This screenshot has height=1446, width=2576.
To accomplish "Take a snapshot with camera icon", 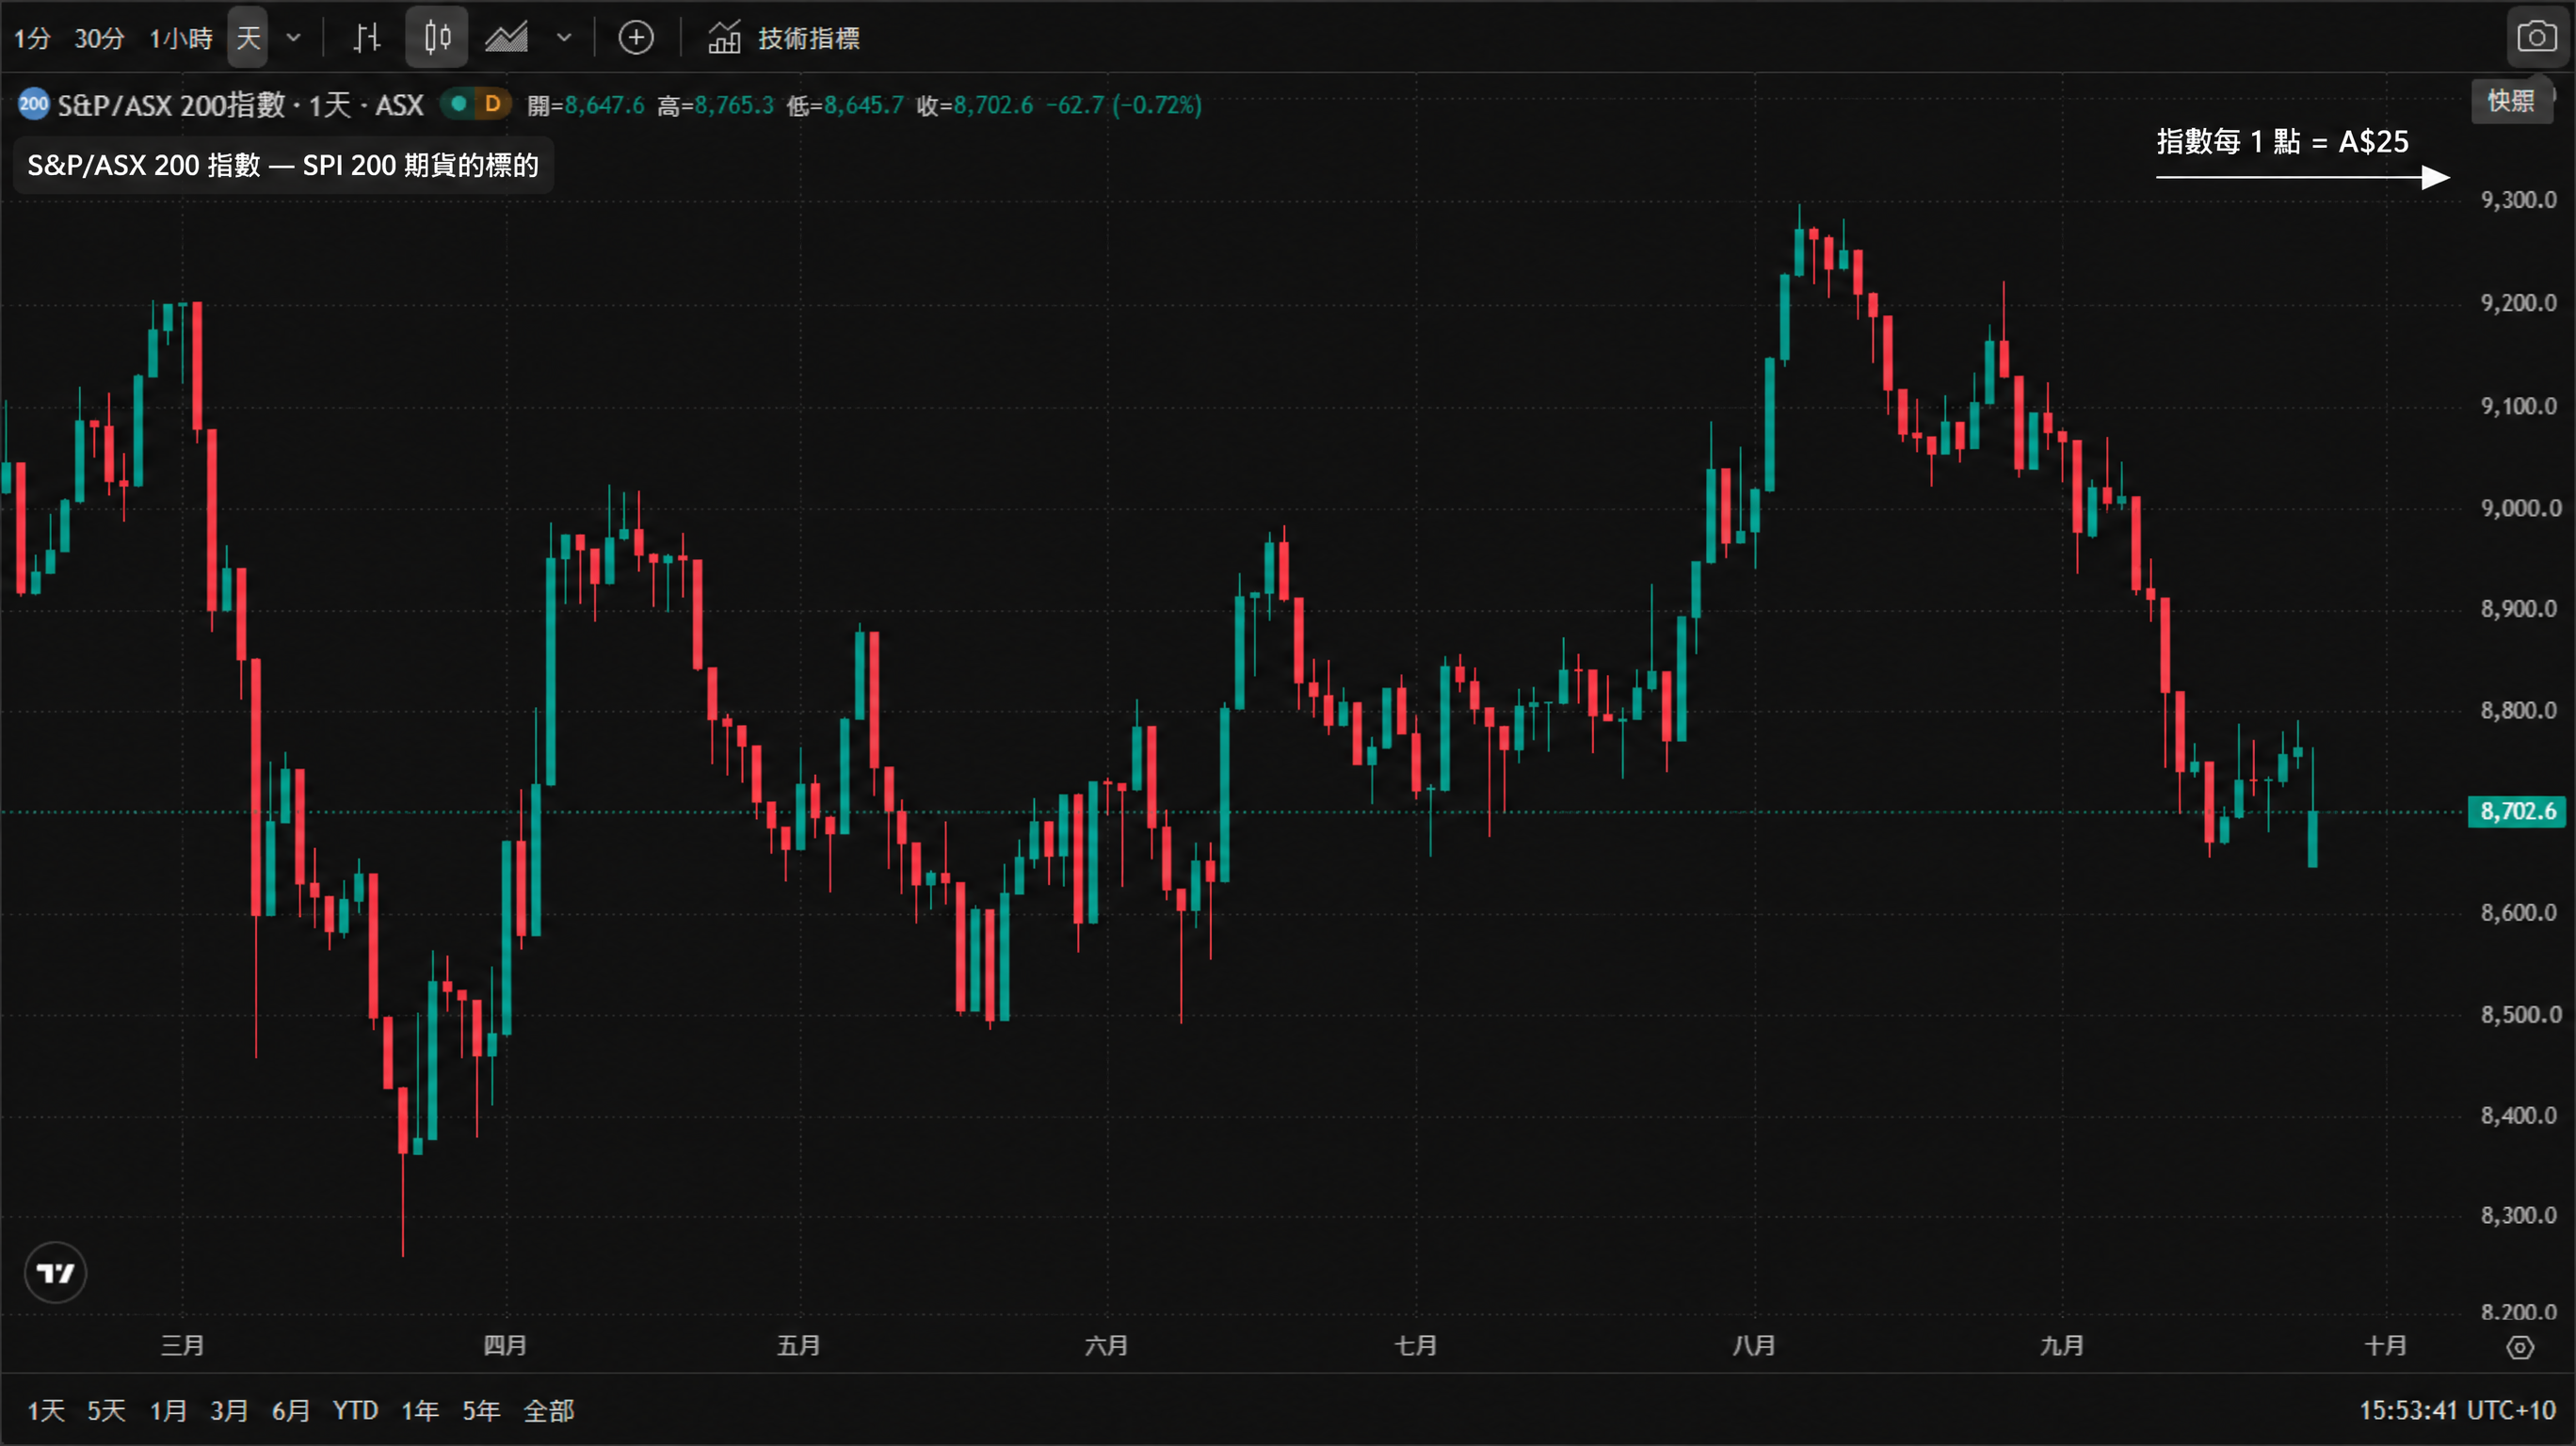I will coord(2537,38).
